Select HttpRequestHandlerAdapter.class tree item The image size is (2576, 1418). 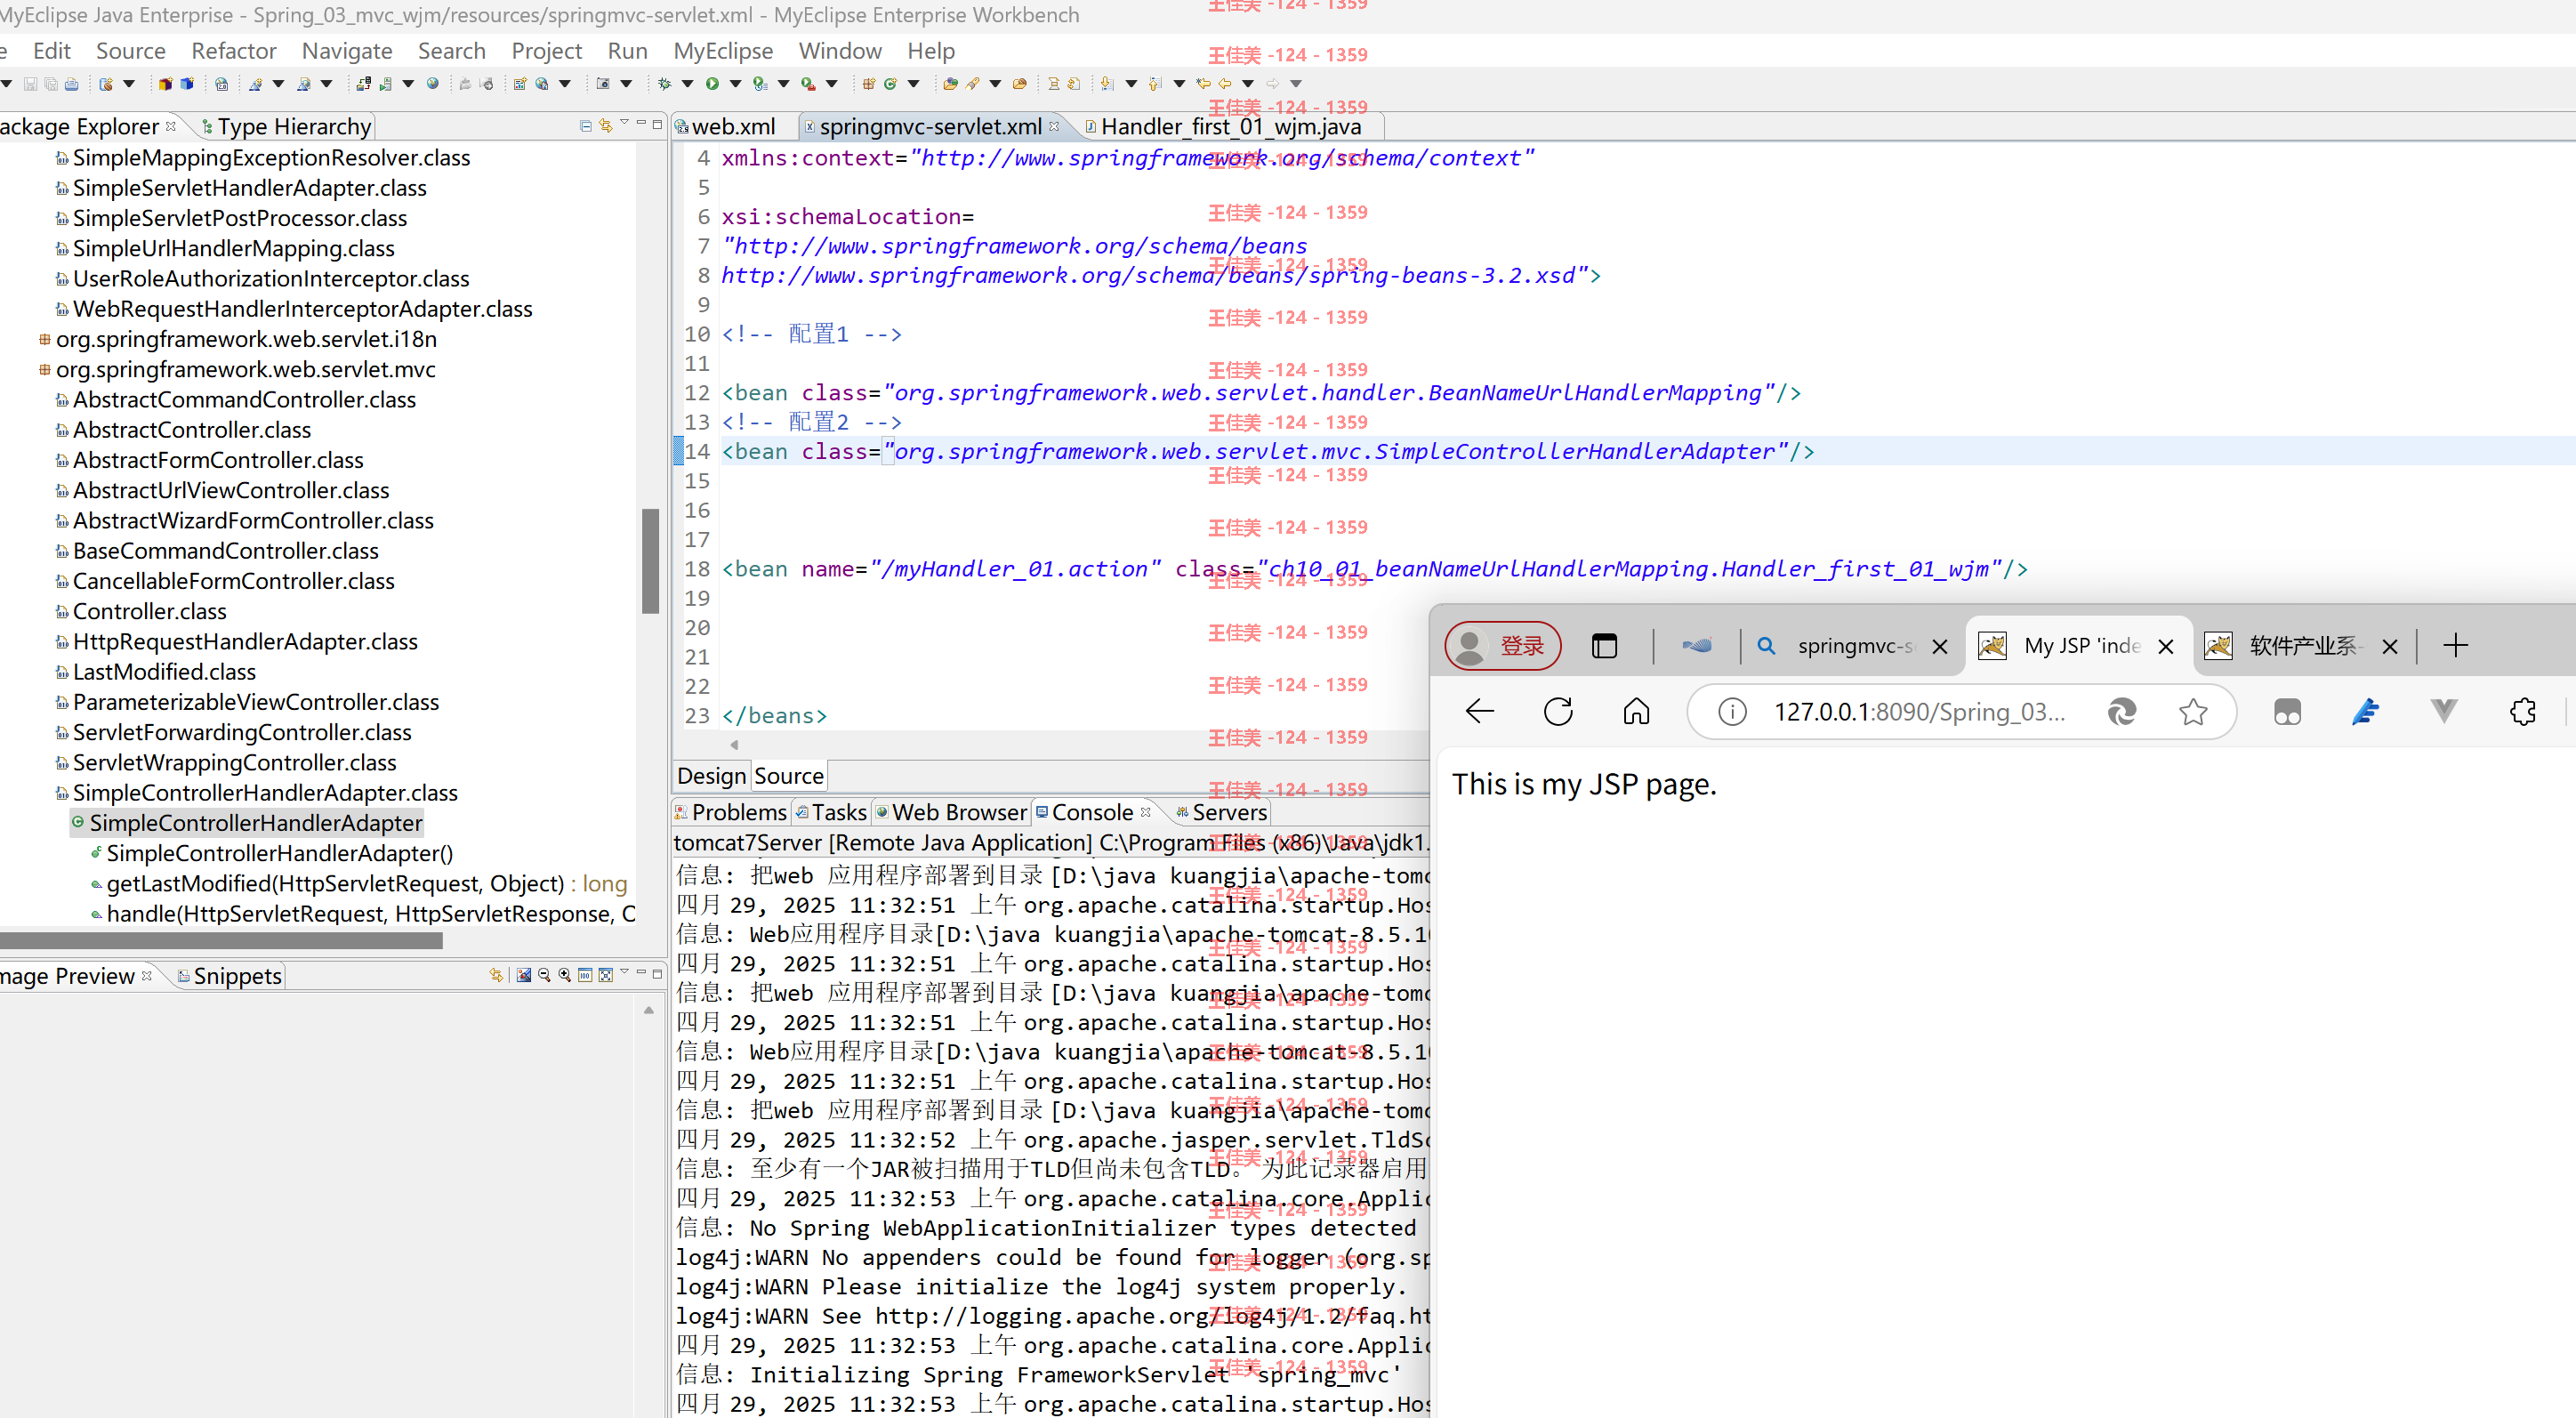click(236, 641)
